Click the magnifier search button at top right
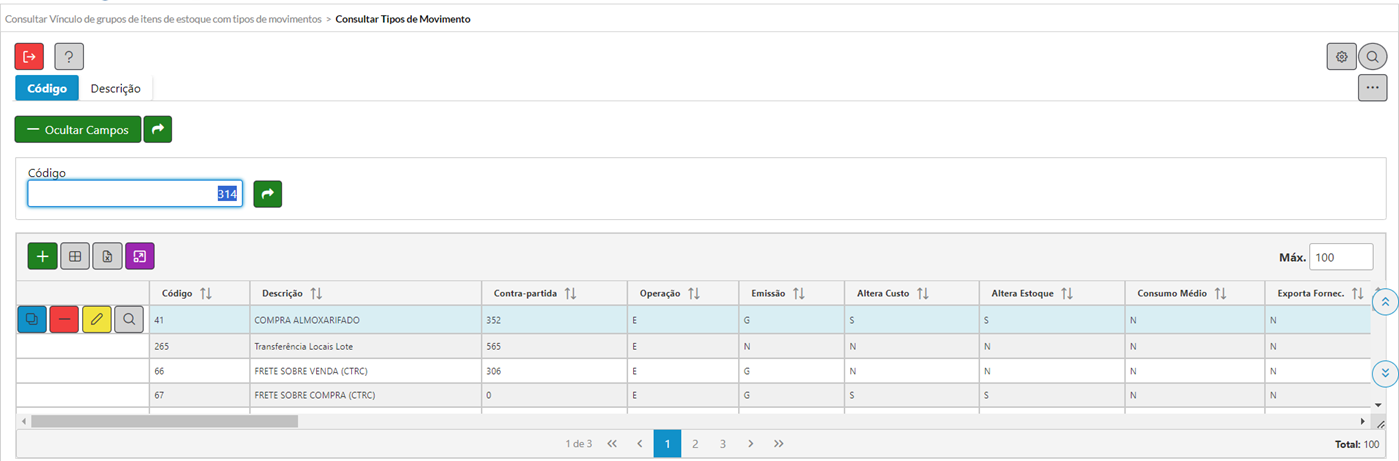 point(1373,57)
